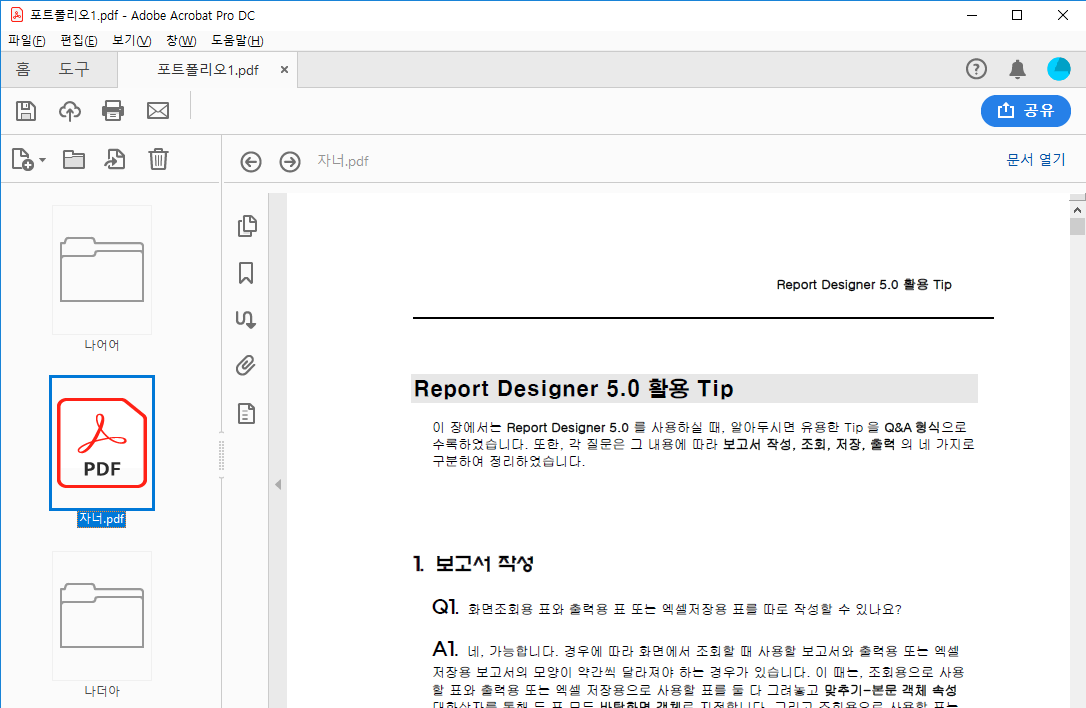Close the 포트폴리오1.pdf tab
The image size is (1086, 708).
tap(284, 69)
